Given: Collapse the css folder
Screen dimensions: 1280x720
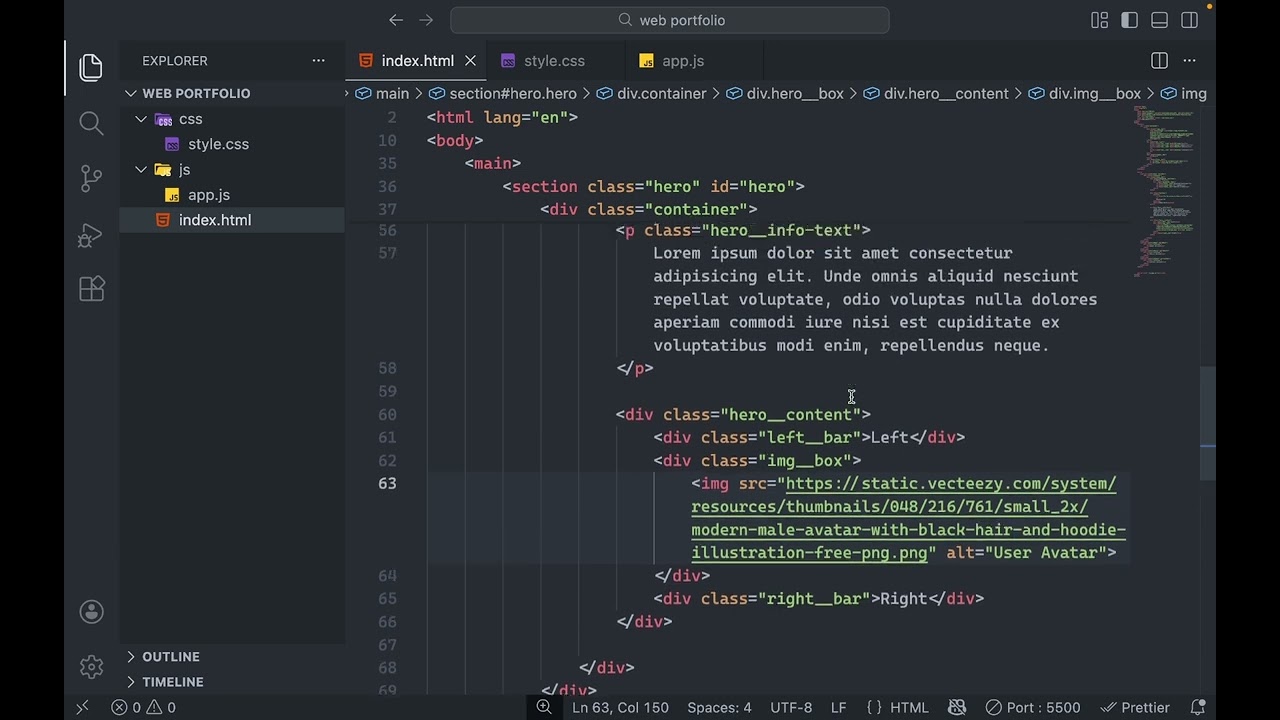Looking at the screenshot, I should pos(142,119).
